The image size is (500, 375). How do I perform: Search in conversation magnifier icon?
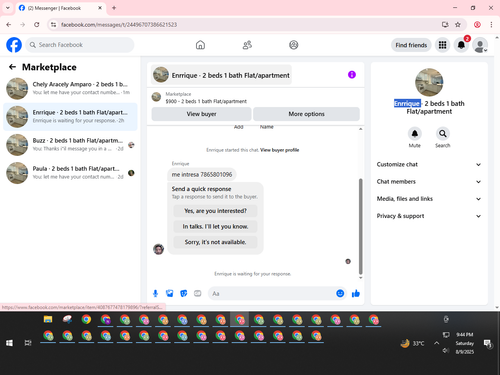point(443,134)
